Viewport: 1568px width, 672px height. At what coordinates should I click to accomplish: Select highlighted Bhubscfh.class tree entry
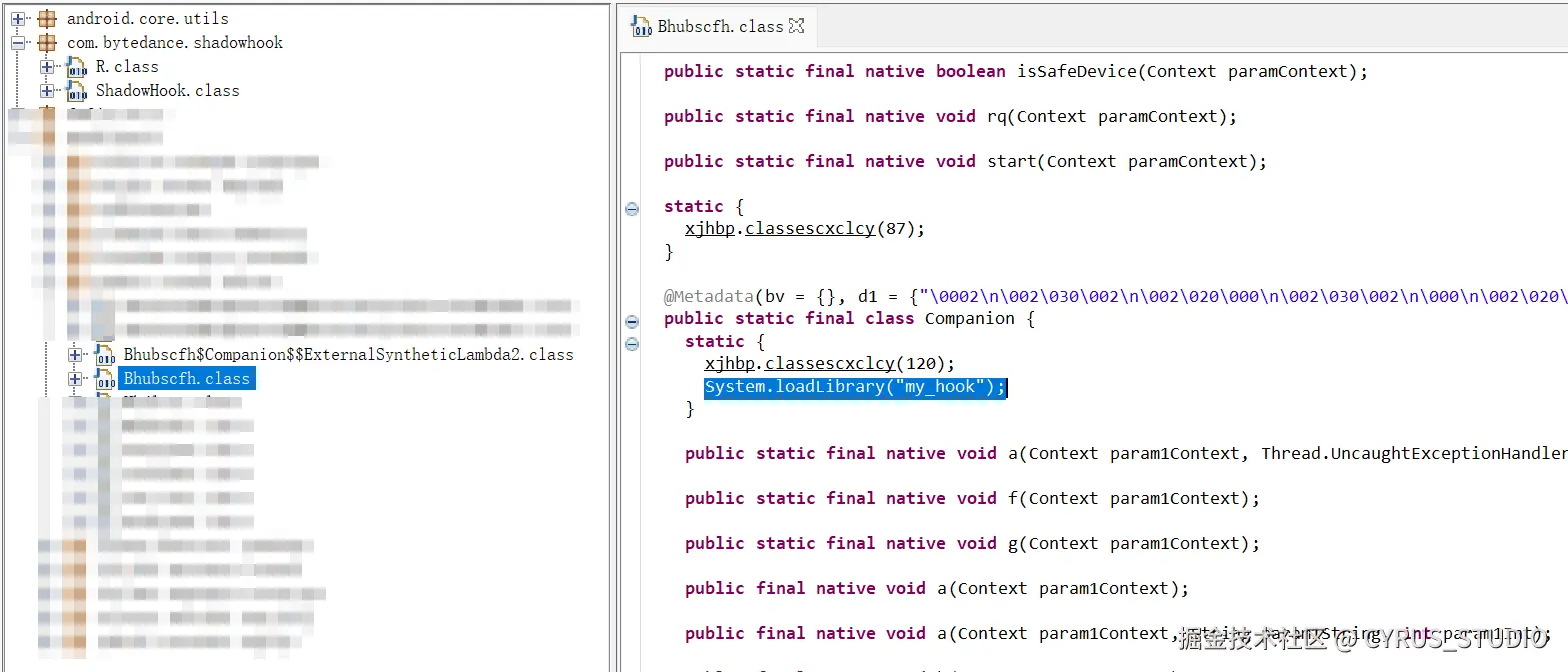point(187,378)
